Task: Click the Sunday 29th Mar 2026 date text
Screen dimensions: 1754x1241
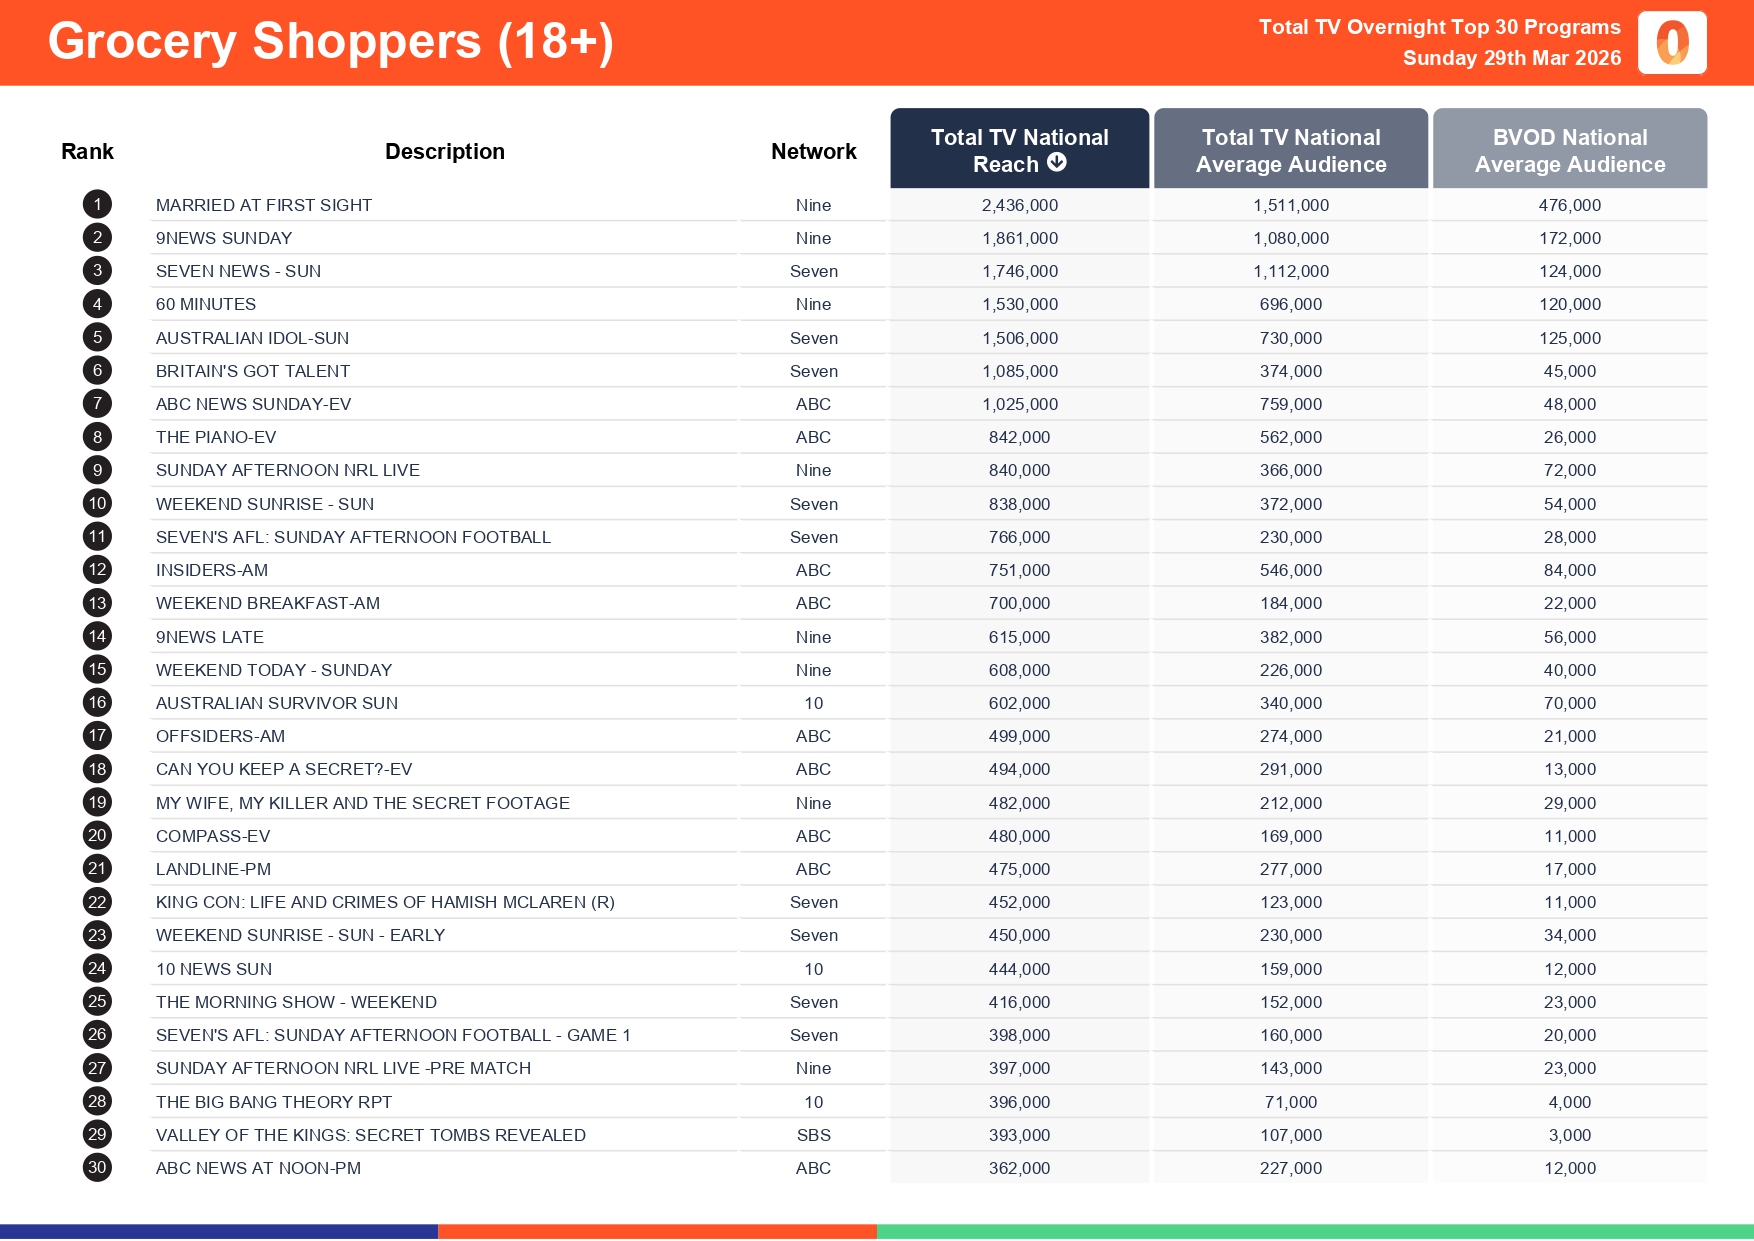Action: click(1511, 58)
